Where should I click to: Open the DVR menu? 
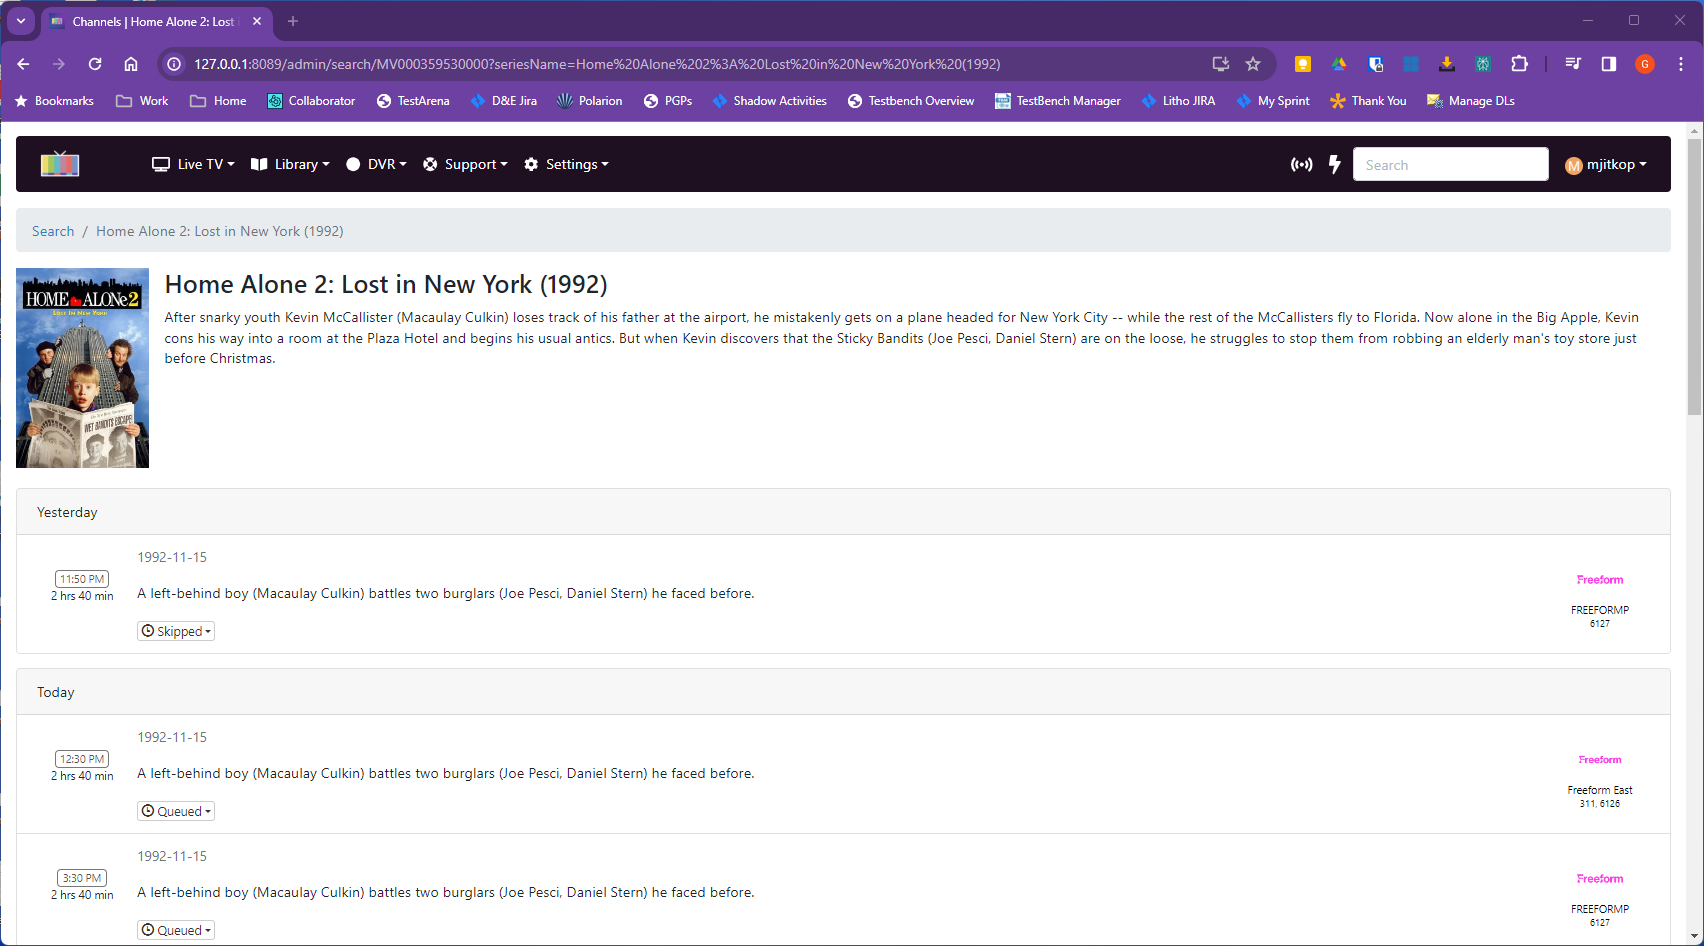(376, 164)
